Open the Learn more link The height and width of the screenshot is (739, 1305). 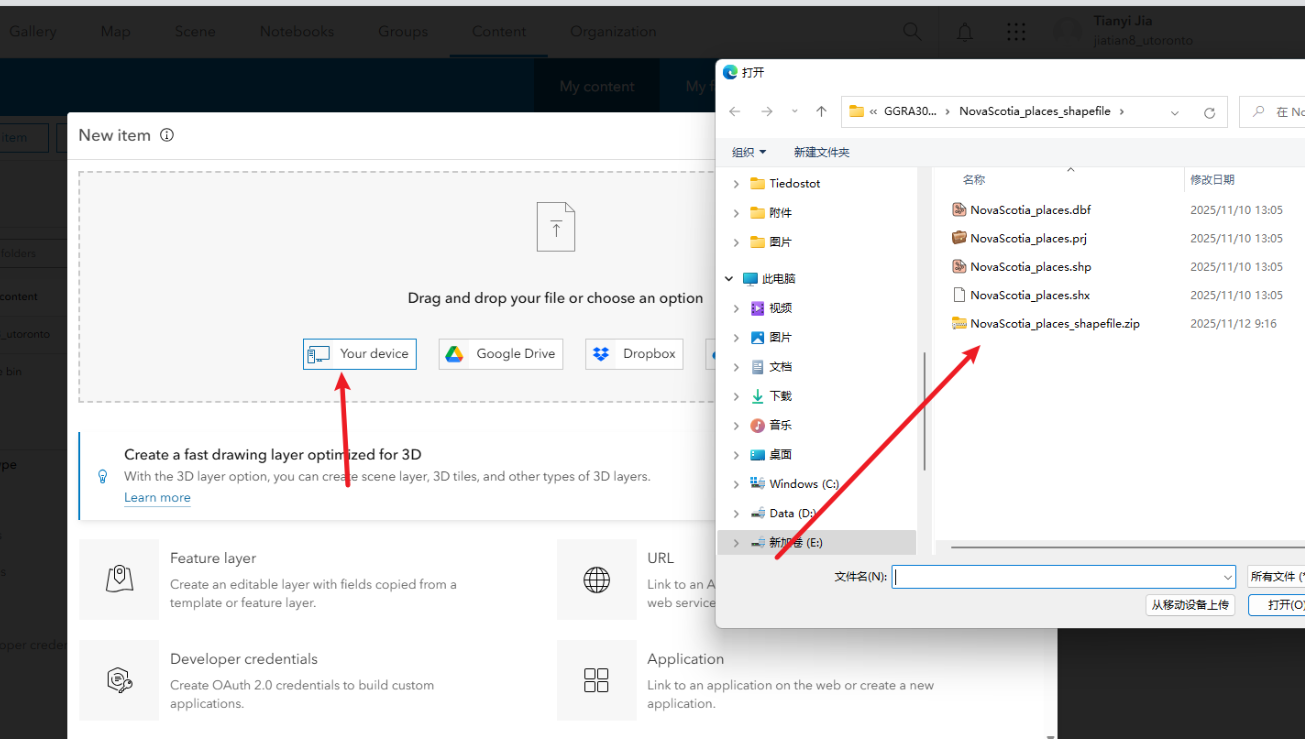(157, 498)
